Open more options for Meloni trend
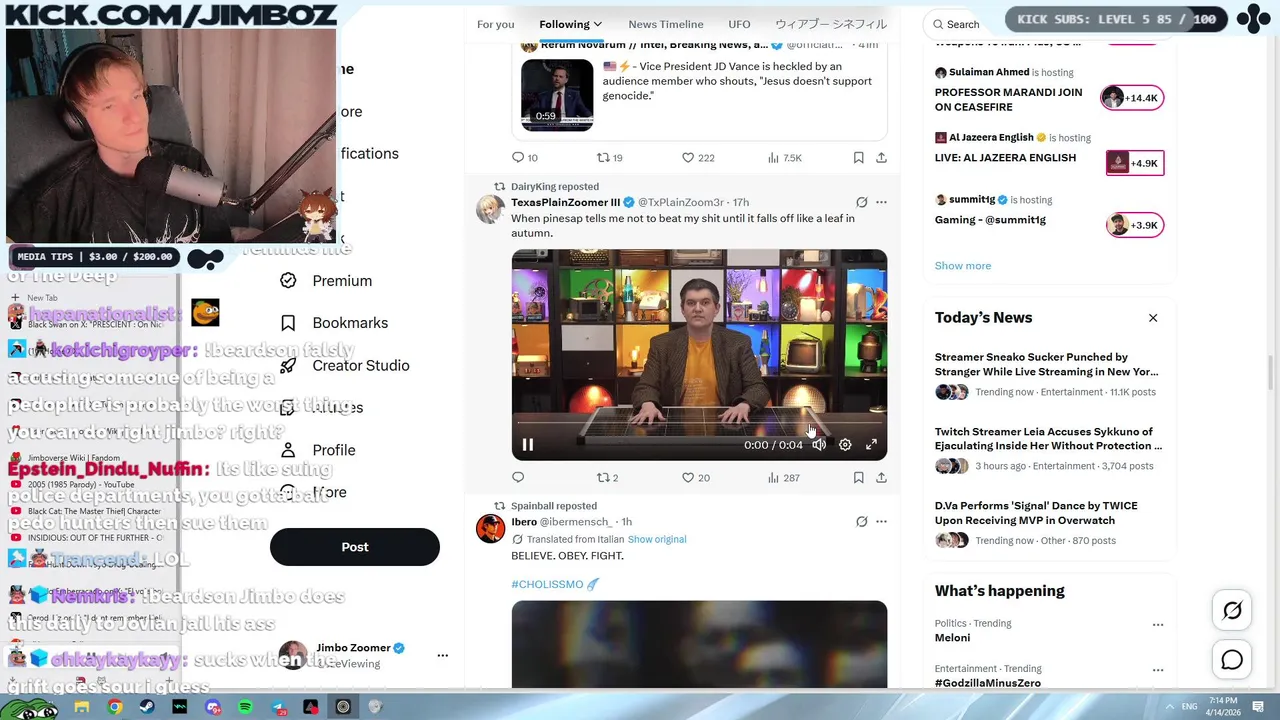 click(x=1158, y=624)
